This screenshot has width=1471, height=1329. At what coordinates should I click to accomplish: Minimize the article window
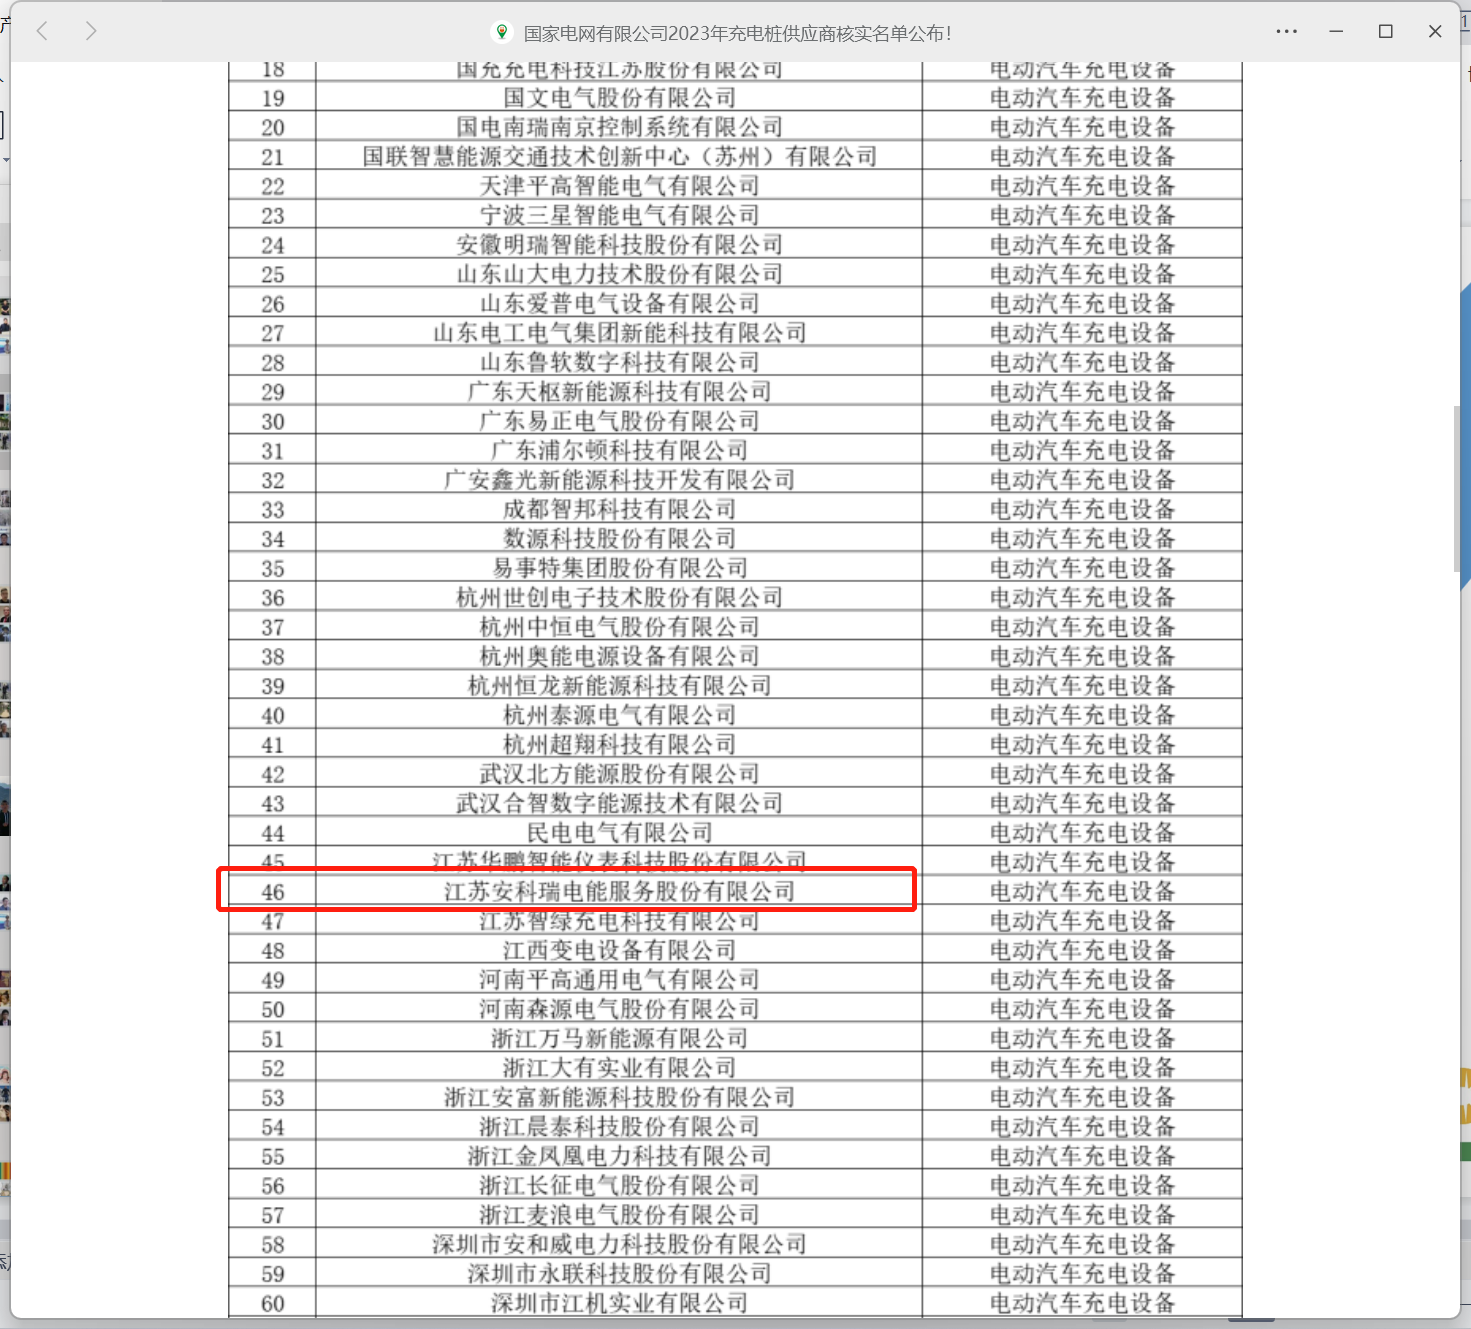point(1336,31)
